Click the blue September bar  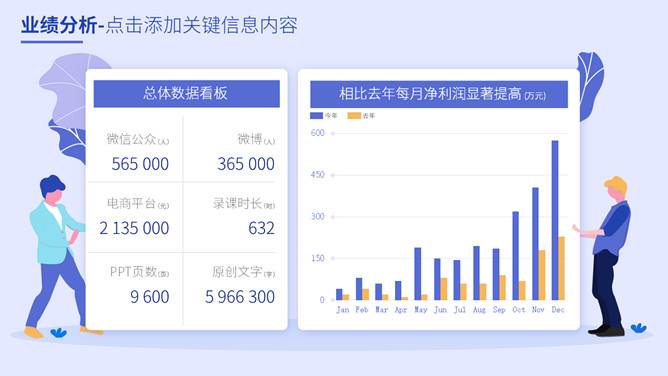click(496, 274)
